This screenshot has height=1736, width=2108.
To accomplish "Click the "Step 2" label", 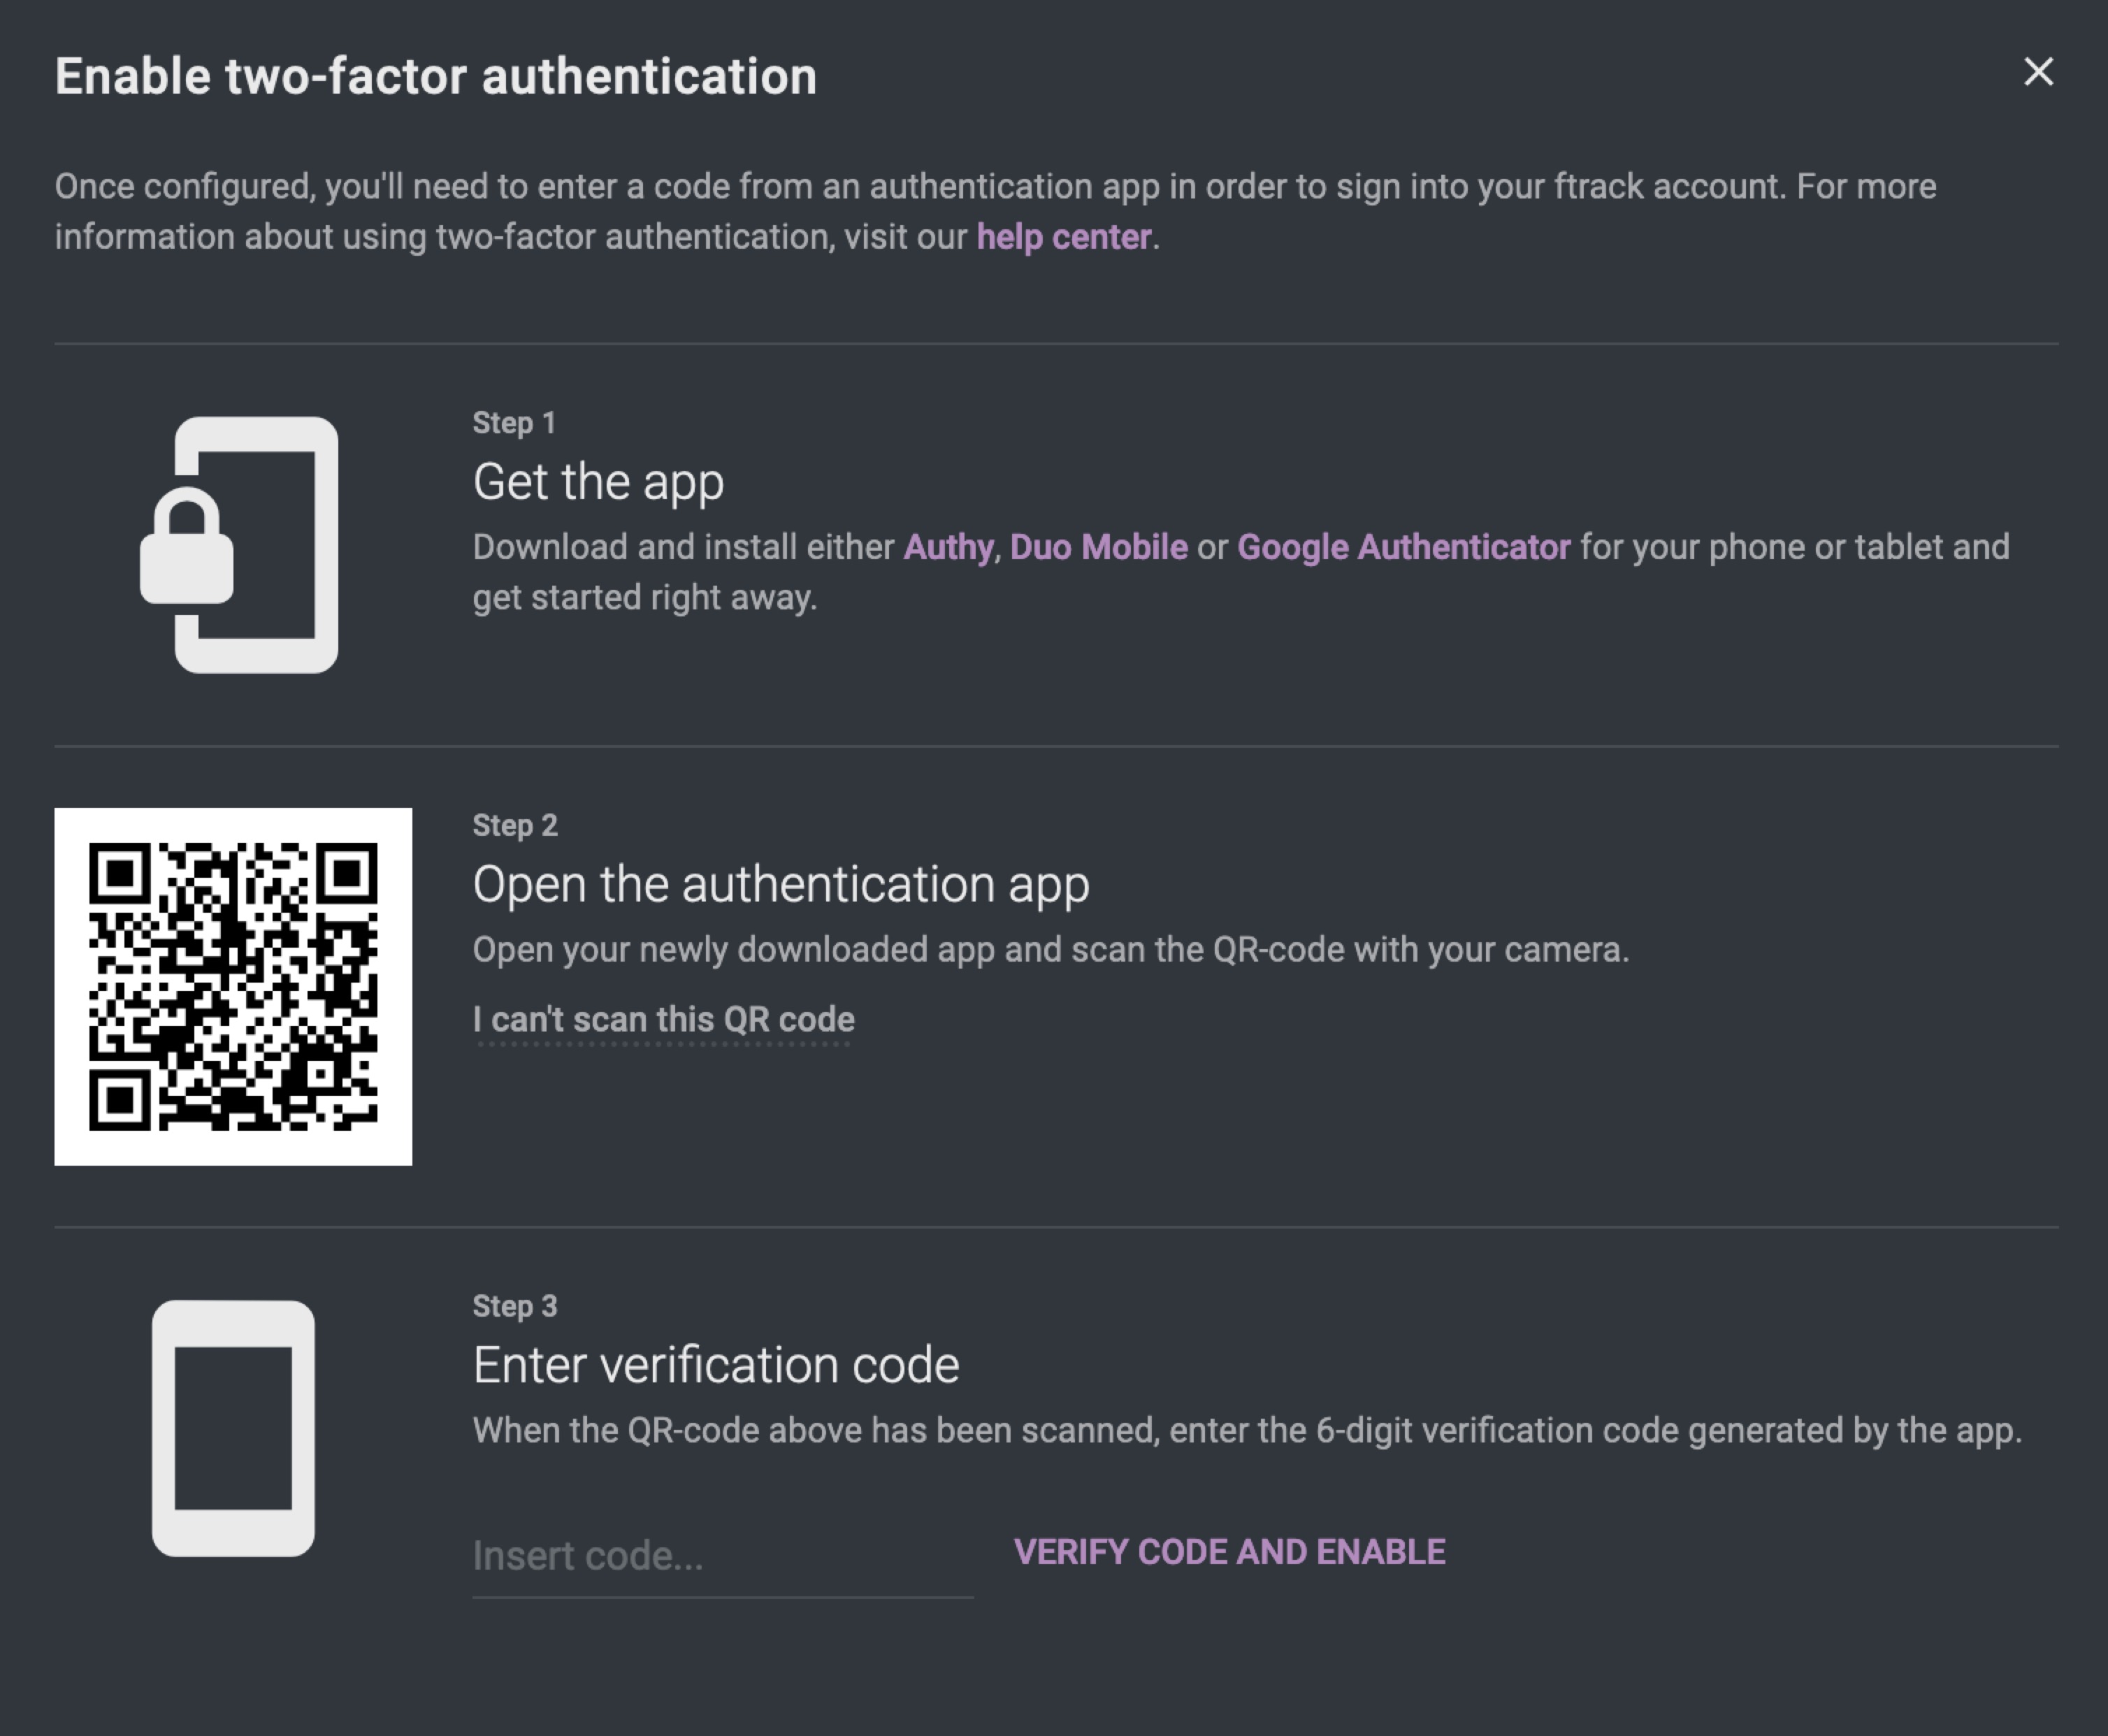I will pos(515,826).
